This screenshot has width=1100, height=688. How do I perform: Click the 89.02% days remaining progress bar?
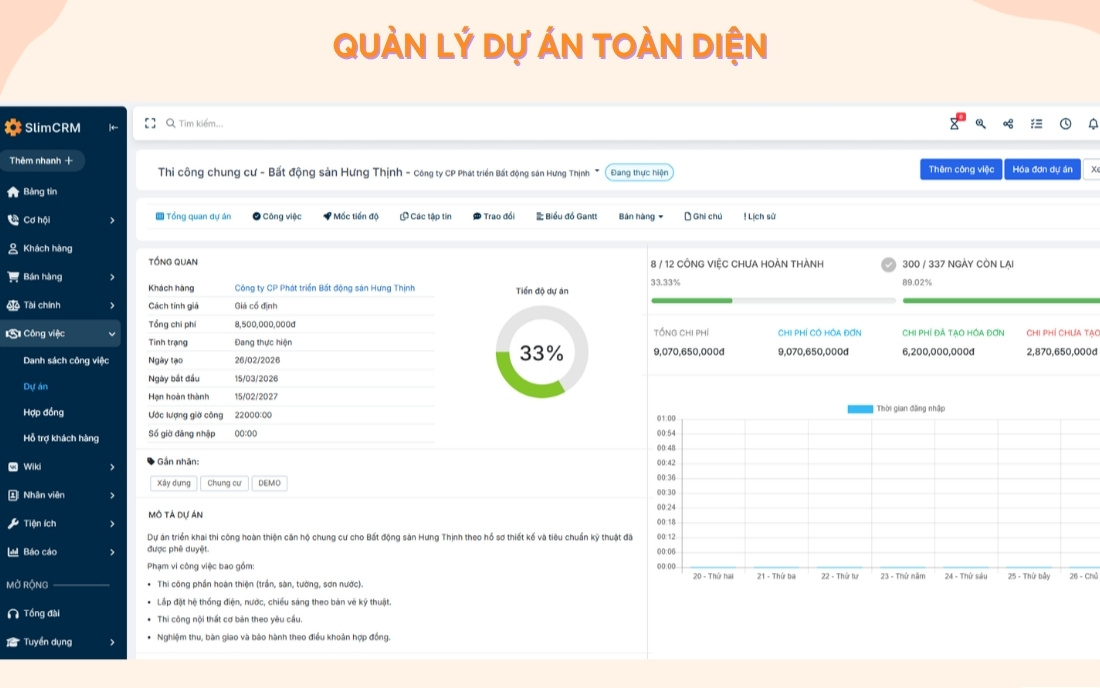point(1001,300)
